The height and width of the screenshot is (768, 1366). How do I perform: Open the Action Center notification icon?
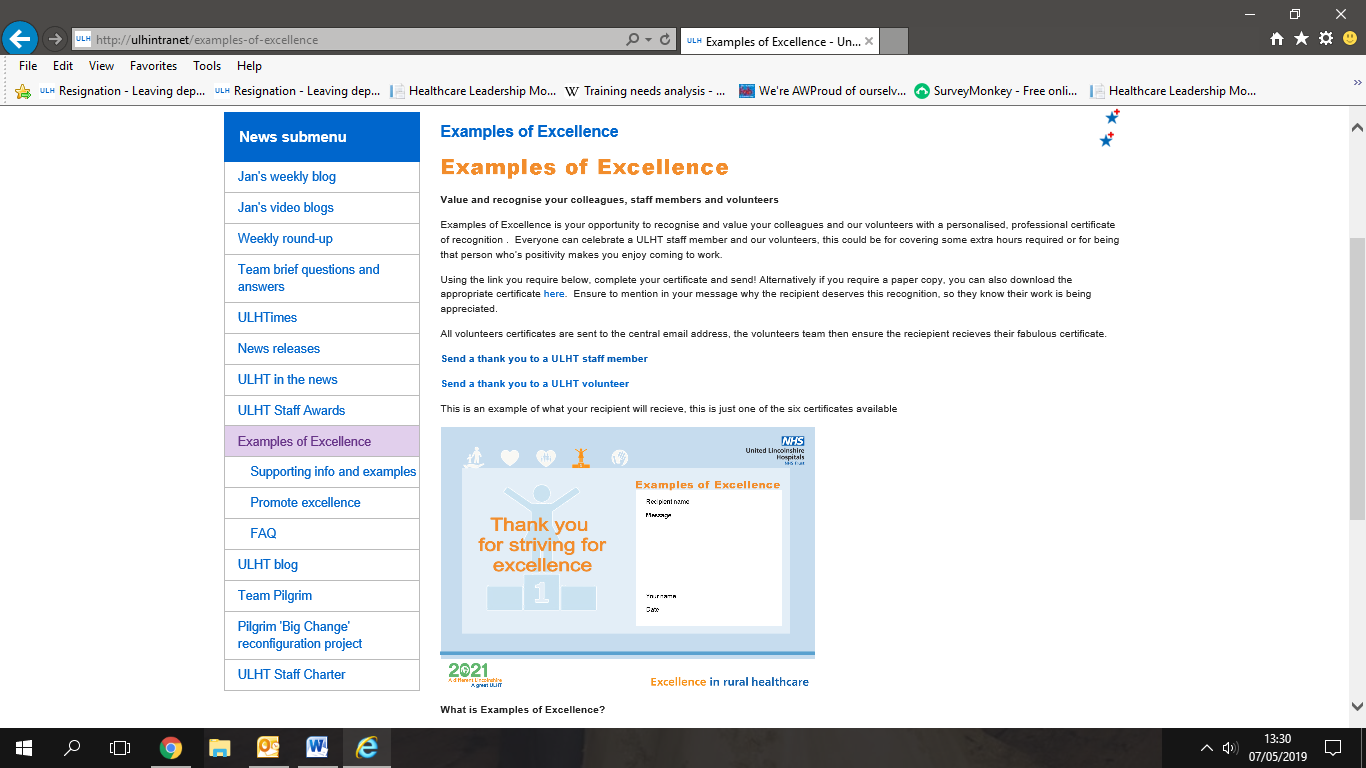click(x=1333, y=748)
